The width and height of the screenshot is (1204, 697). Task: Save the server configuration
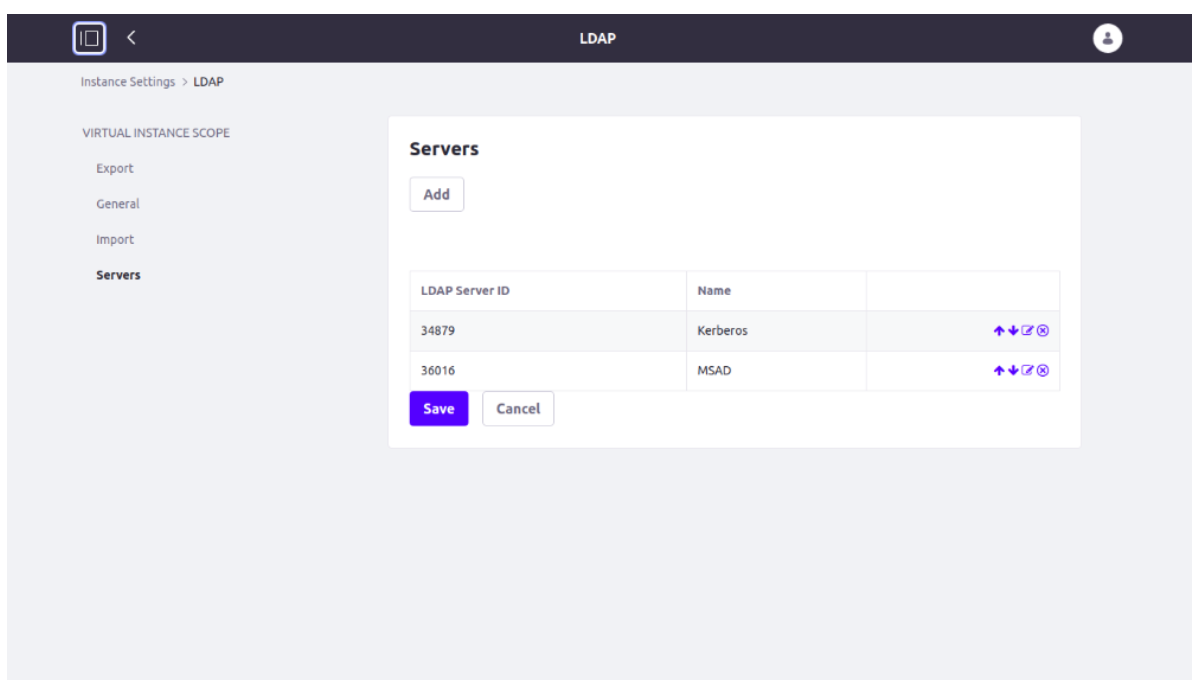tap(439, 409)
